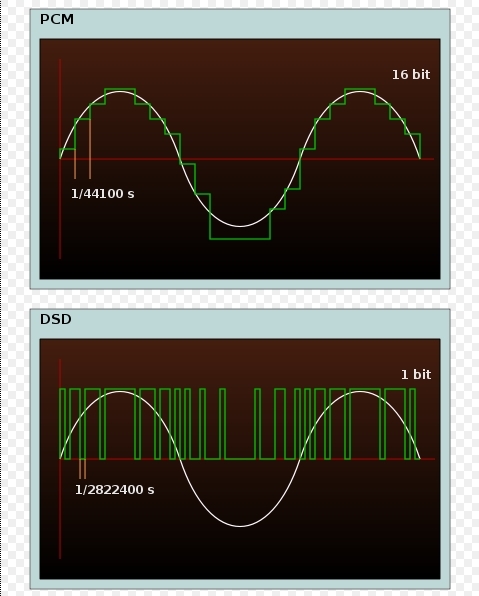Screen dimensions: 479x596
Task: Click the first green step at PCM origin
Action: 67,149
